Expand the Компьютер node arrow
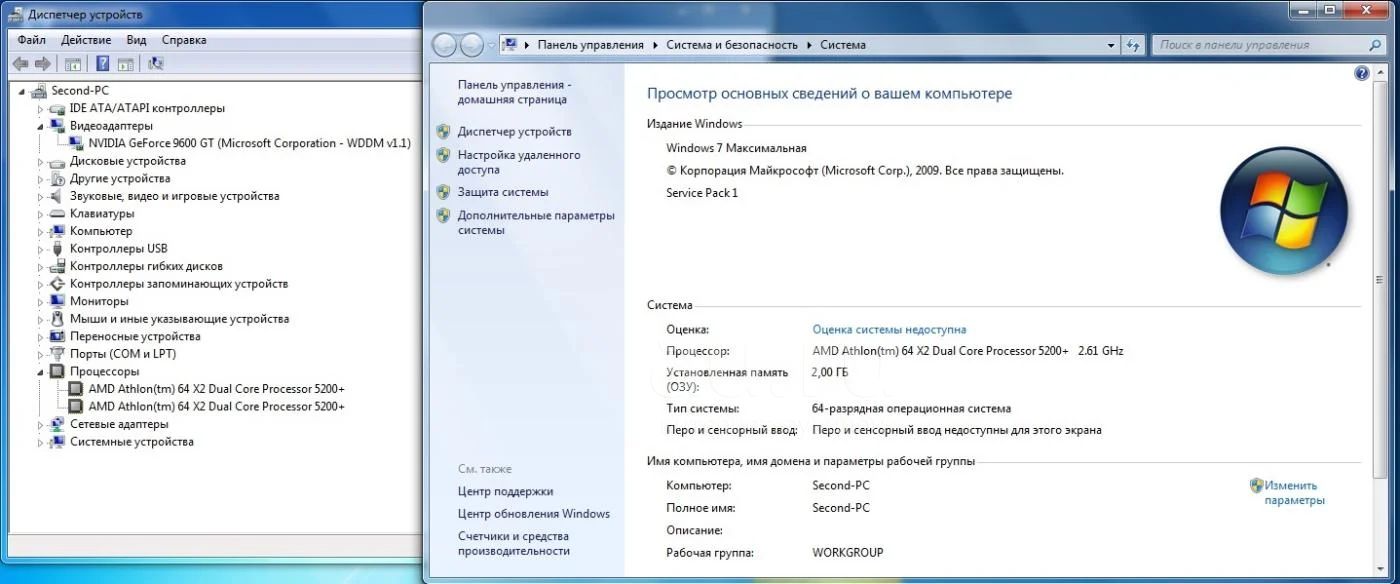The width and height of the screenshot is (1400, 584). click(41, 231)
